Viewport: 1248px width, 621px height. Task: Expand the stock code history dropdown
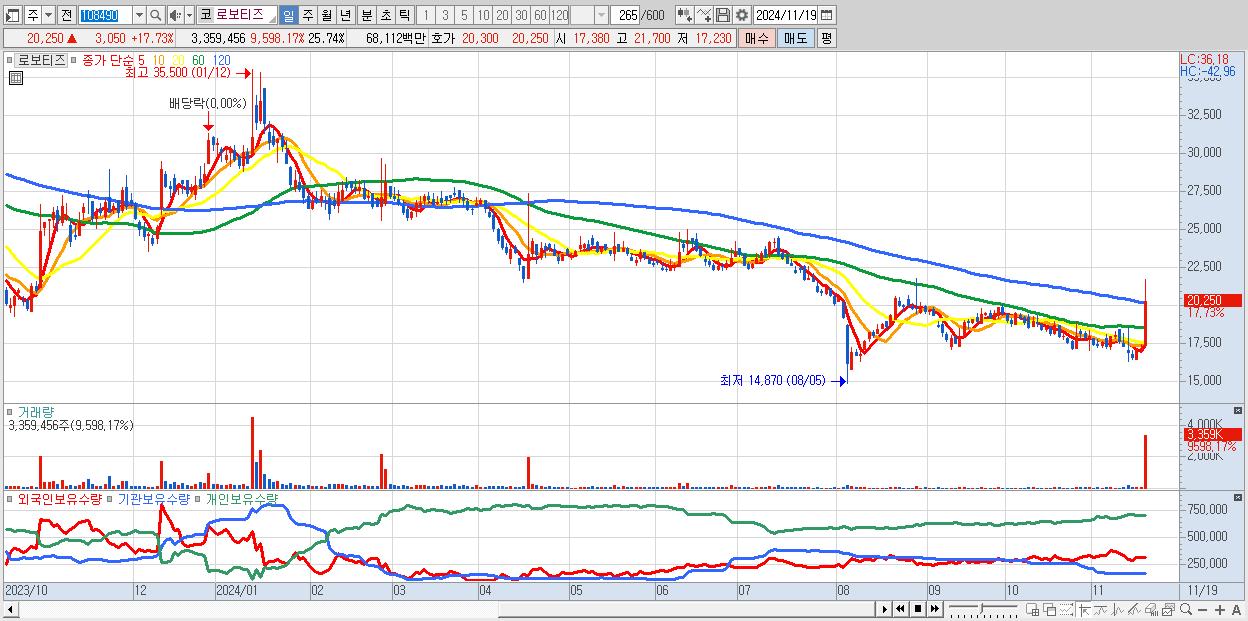[139, 15]
